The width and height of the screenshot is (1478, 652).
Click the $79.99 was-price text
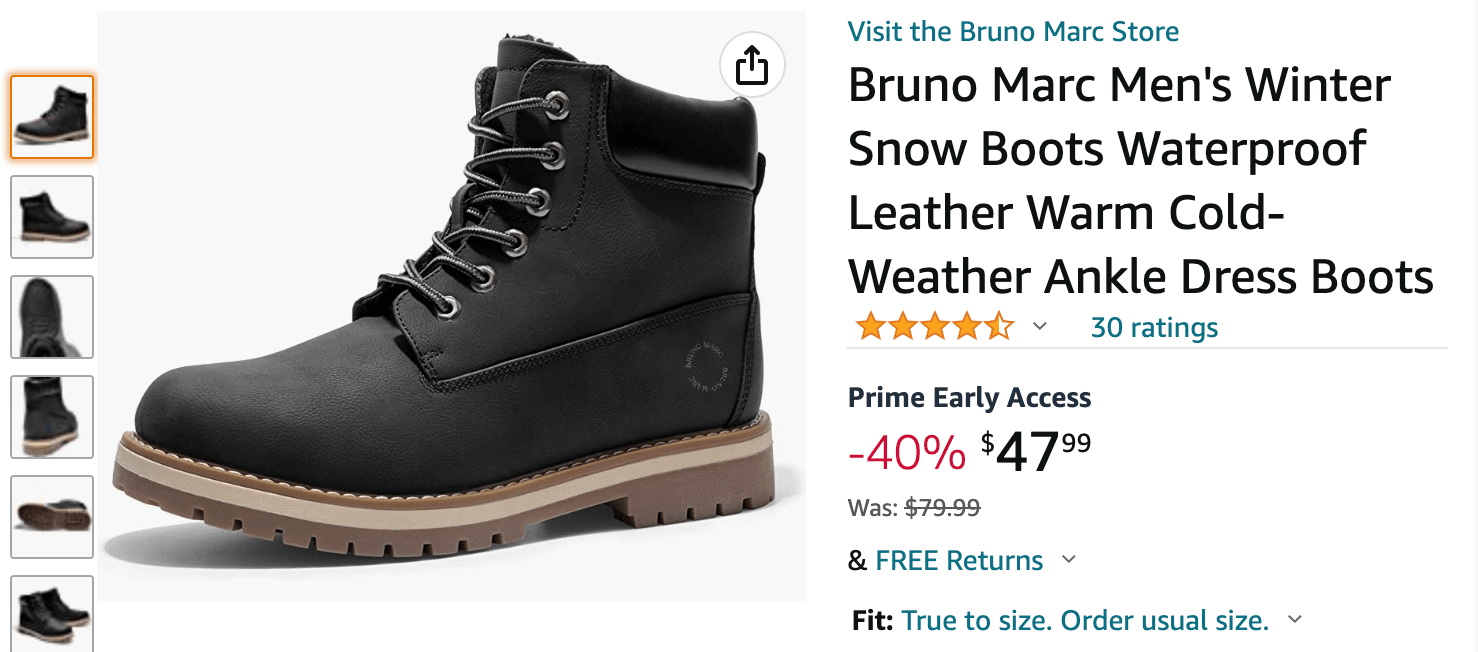pyautogui.click(x=942, y=507)
